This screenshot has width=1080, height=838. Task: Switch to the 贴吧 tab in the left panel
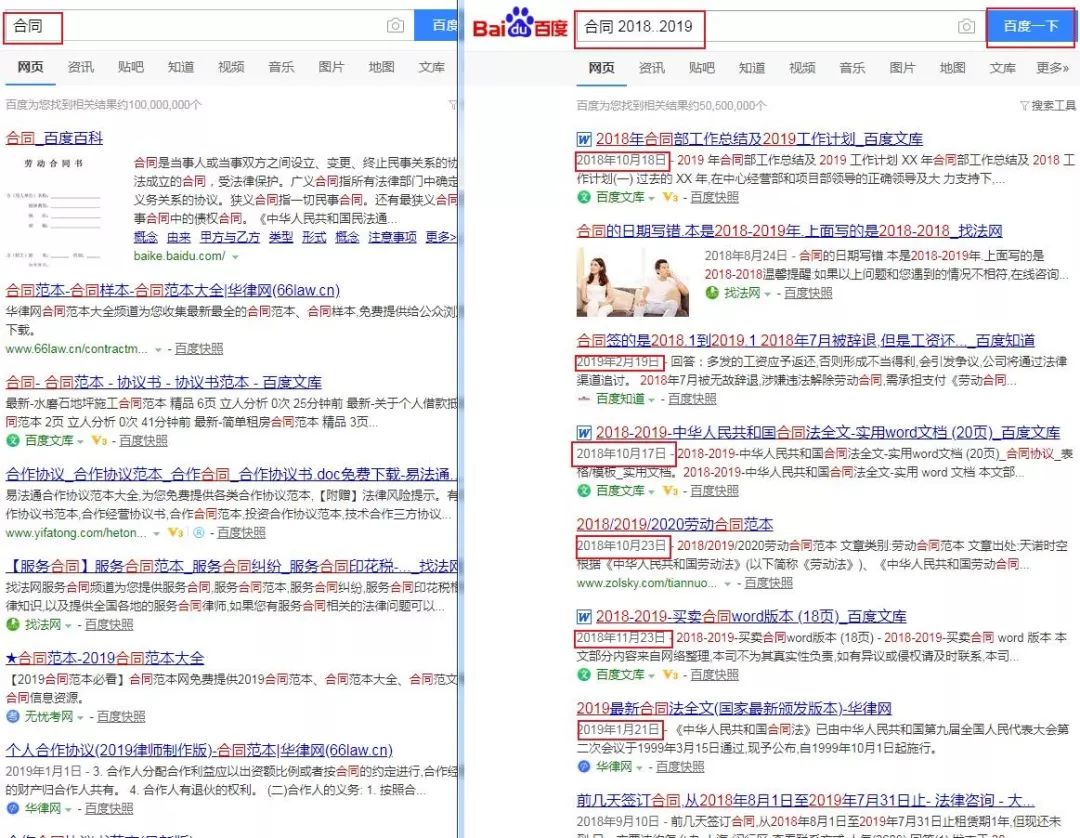coord(131,67)
